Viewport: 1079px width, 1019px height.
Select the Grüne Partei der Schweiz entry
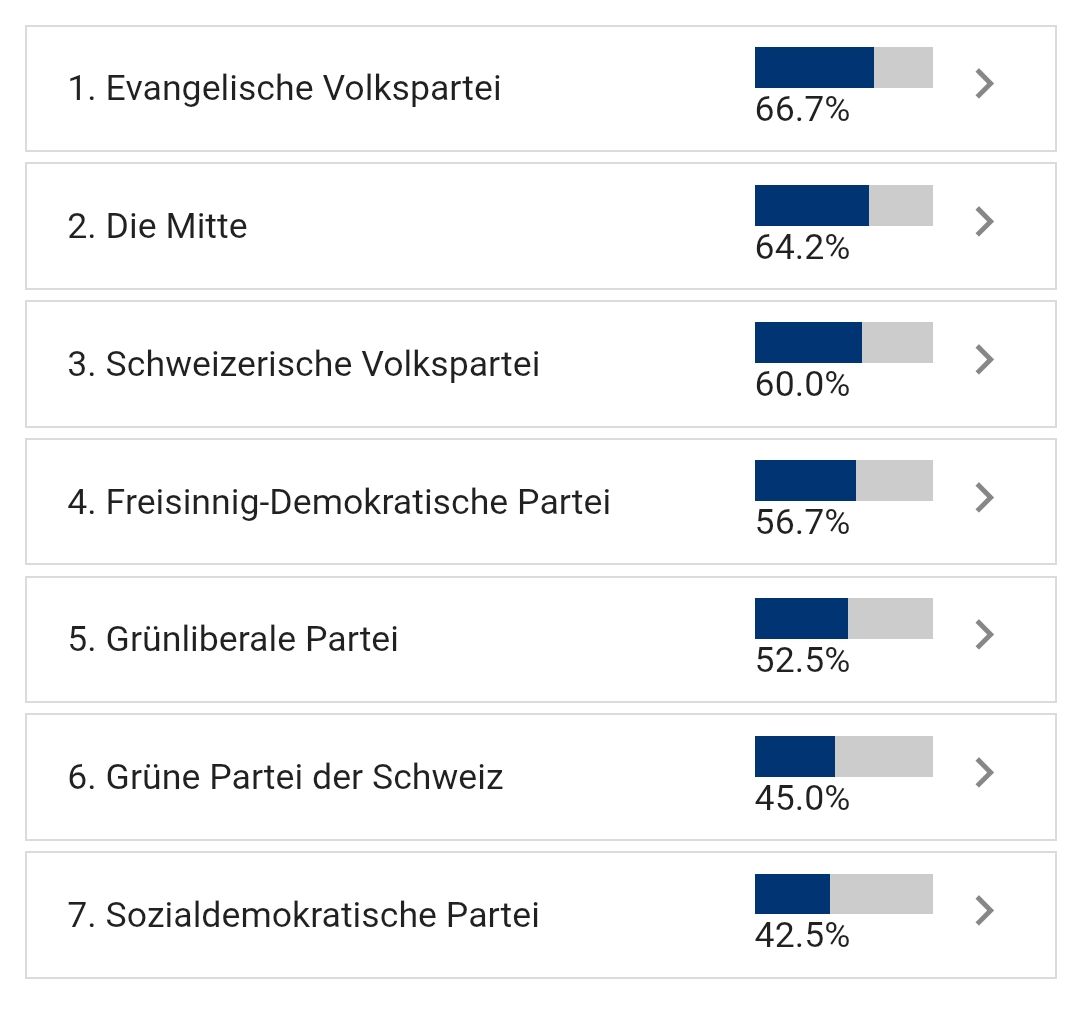tap(285, 777)
